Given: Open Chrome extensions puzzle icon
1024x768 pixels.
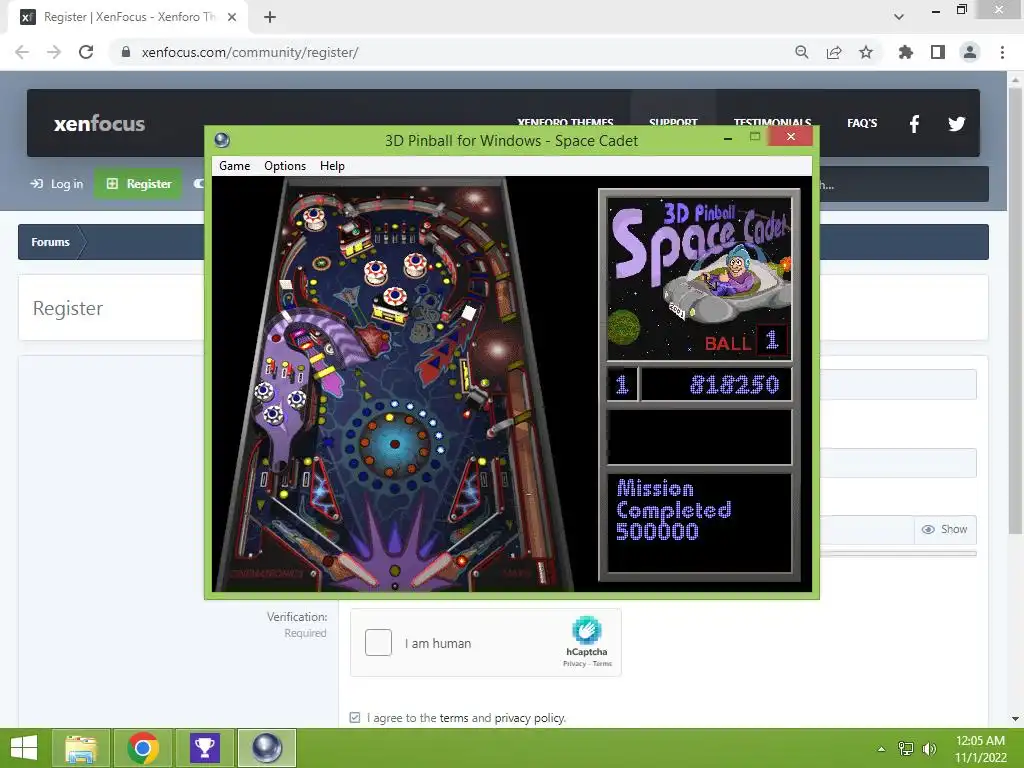Looking at the screenshot, I should pyautogui.click(x=906, y=52).
